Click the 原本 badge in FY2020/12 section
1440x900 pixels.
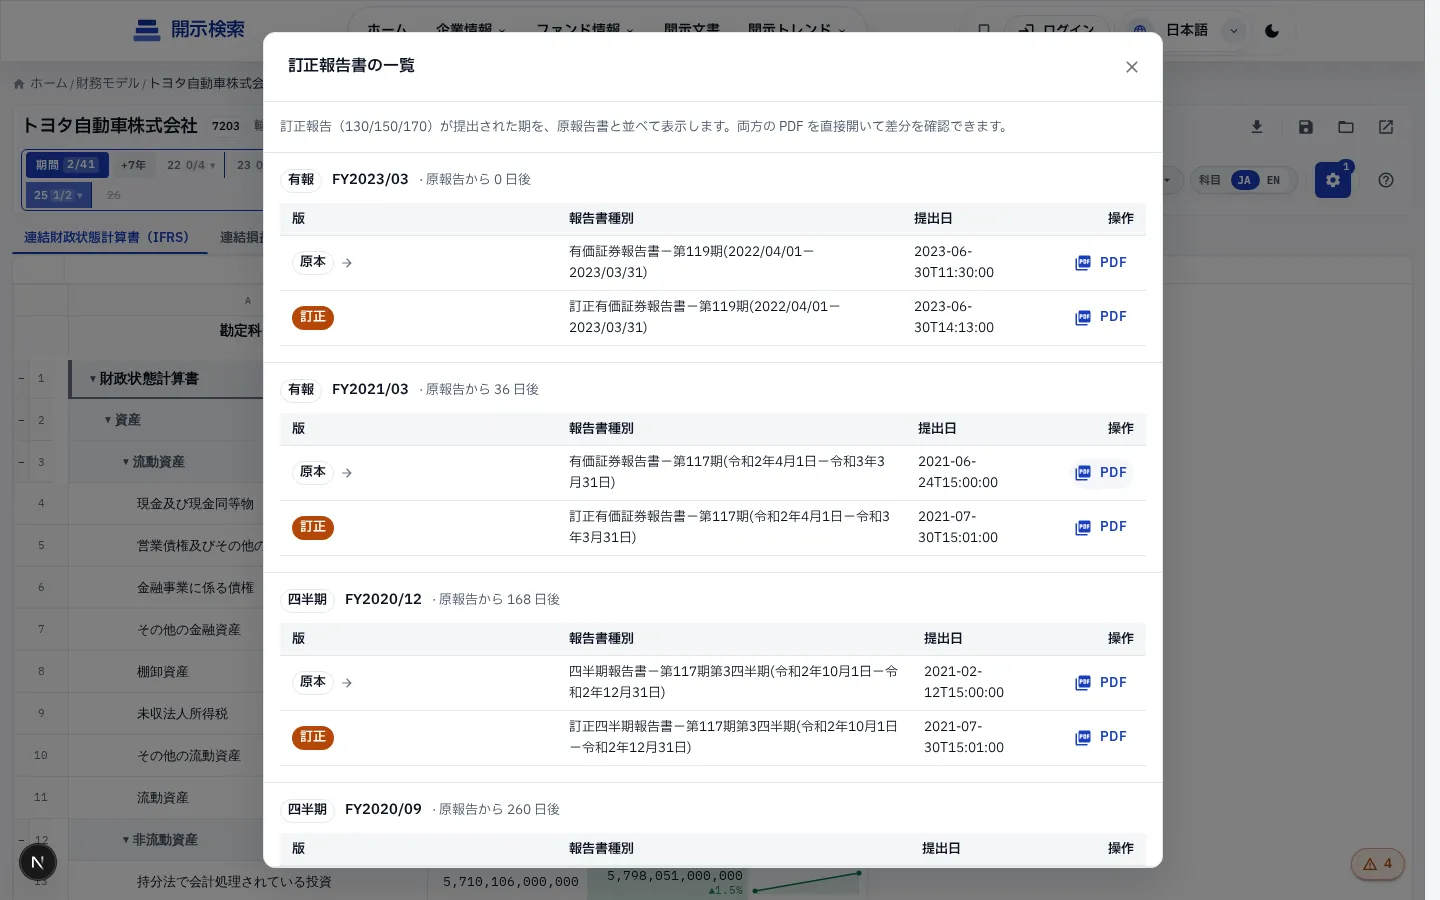tap(313, 682)
